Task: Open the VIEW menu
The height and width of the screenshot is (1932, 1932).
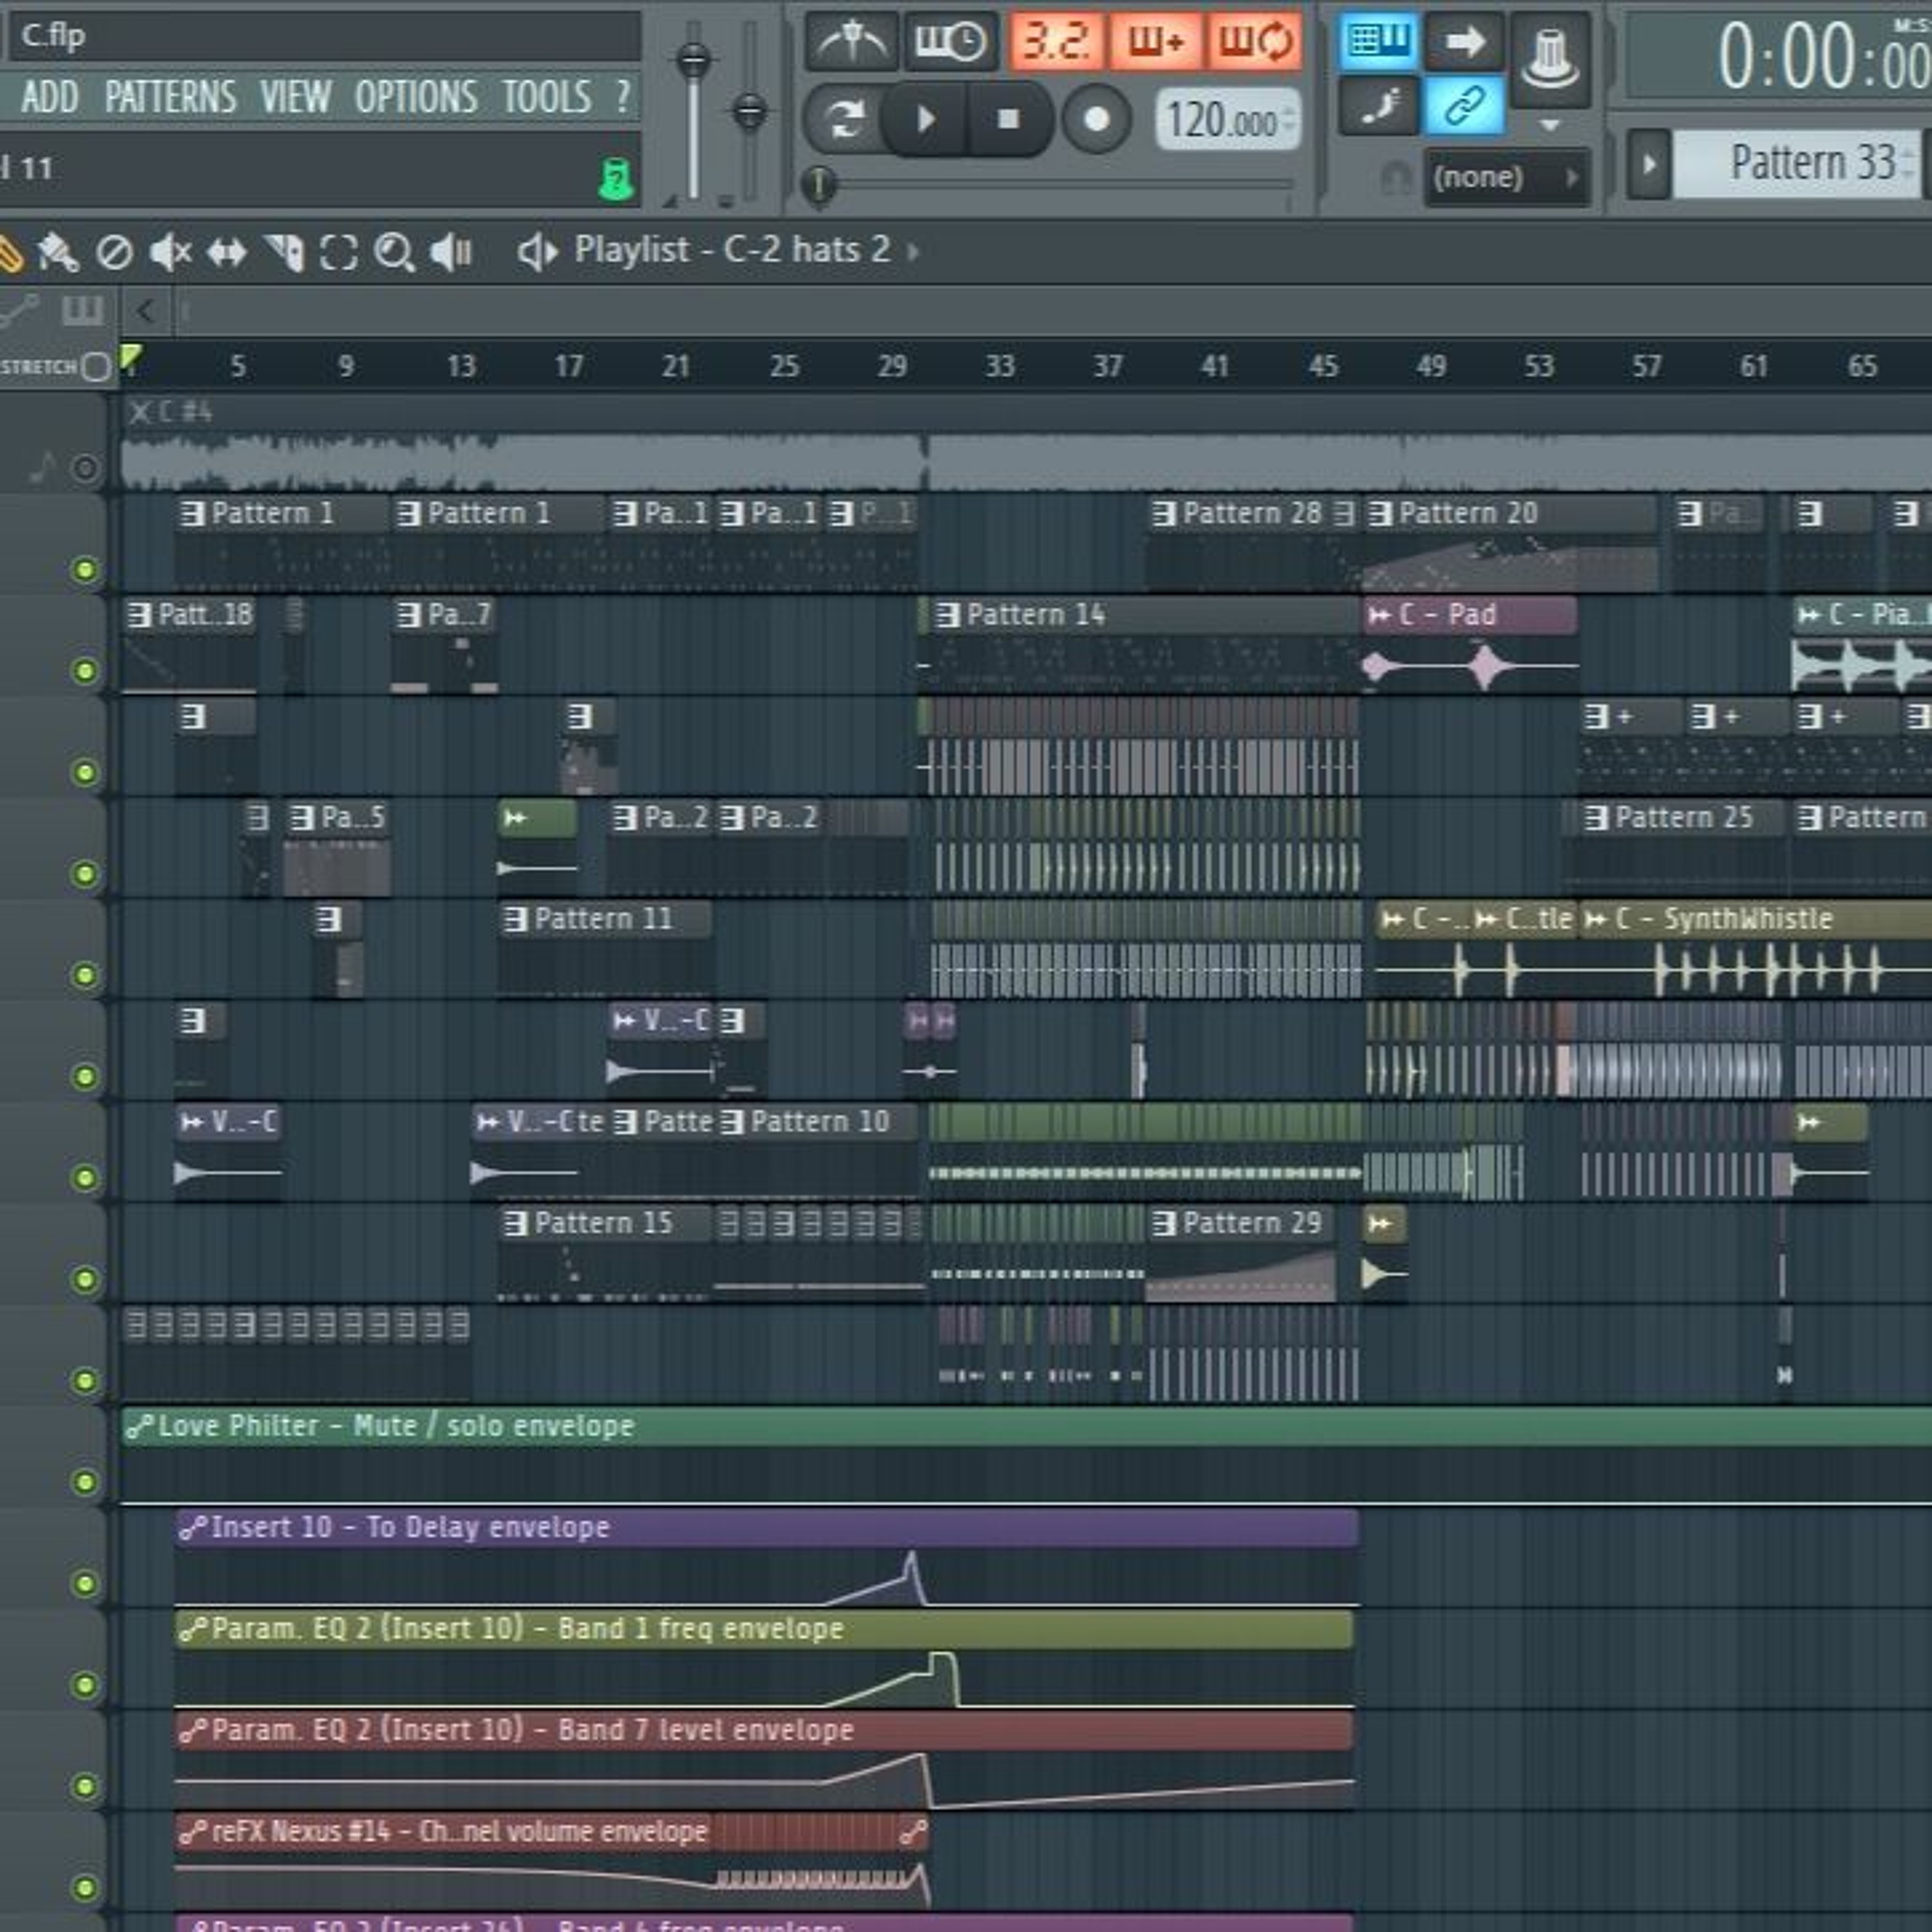Action: [295, 97]
